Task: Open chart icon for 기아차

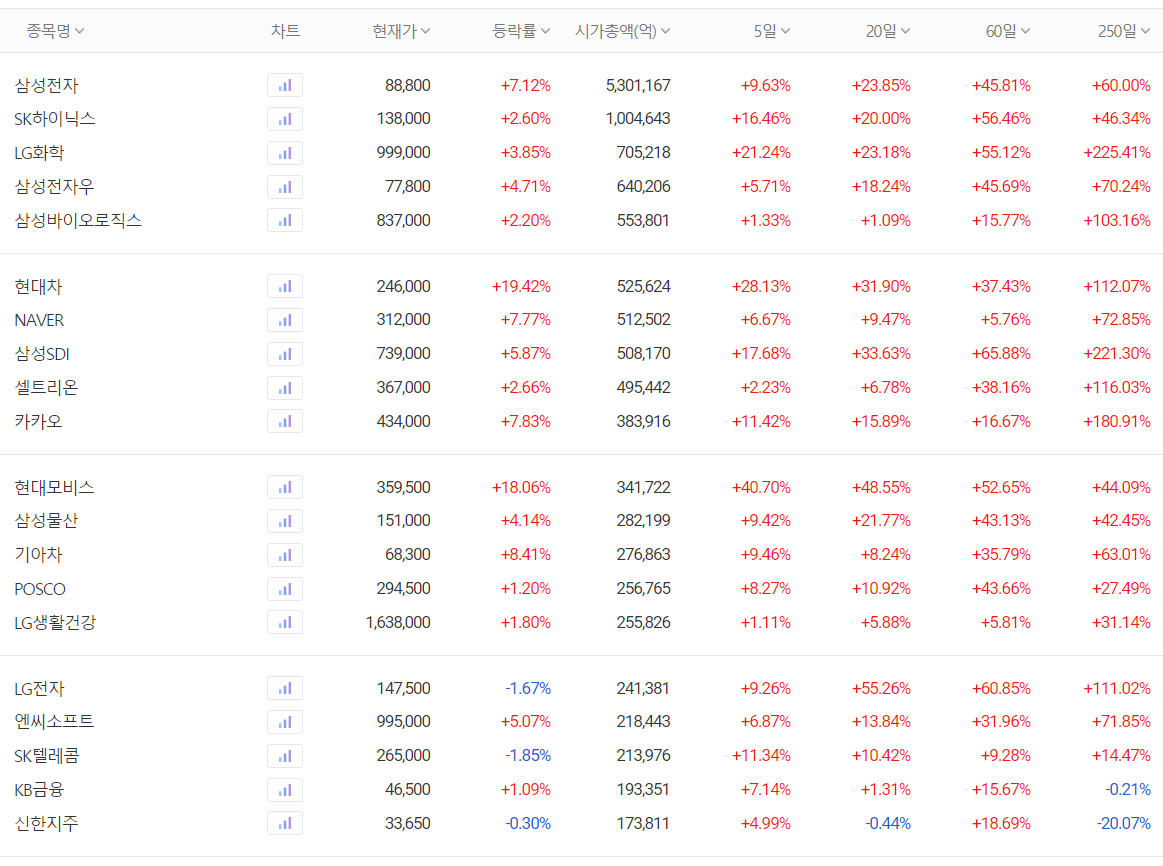Action: (285, 555)
